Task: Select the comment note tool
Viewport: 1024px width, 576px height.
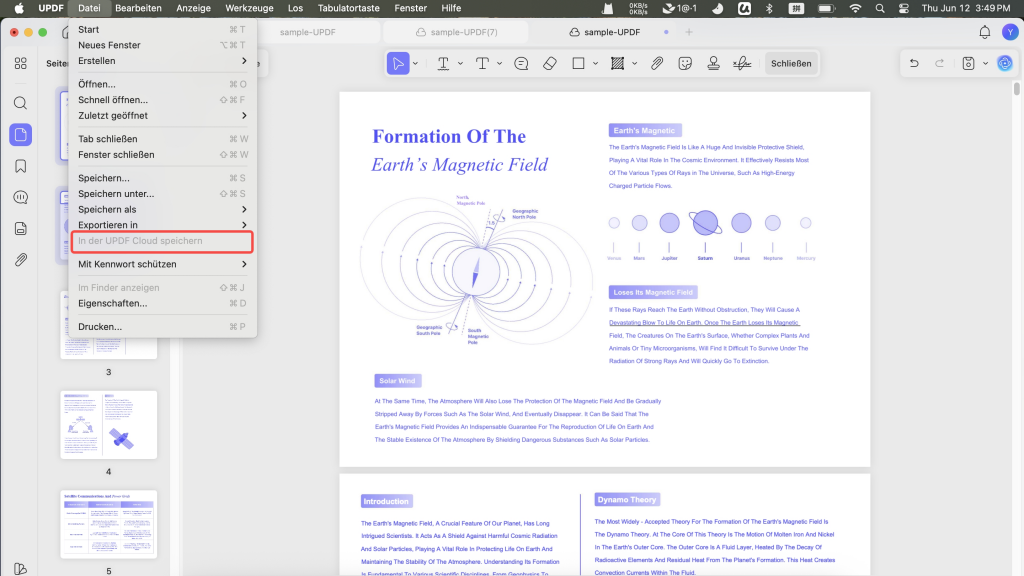Action: 521,63
